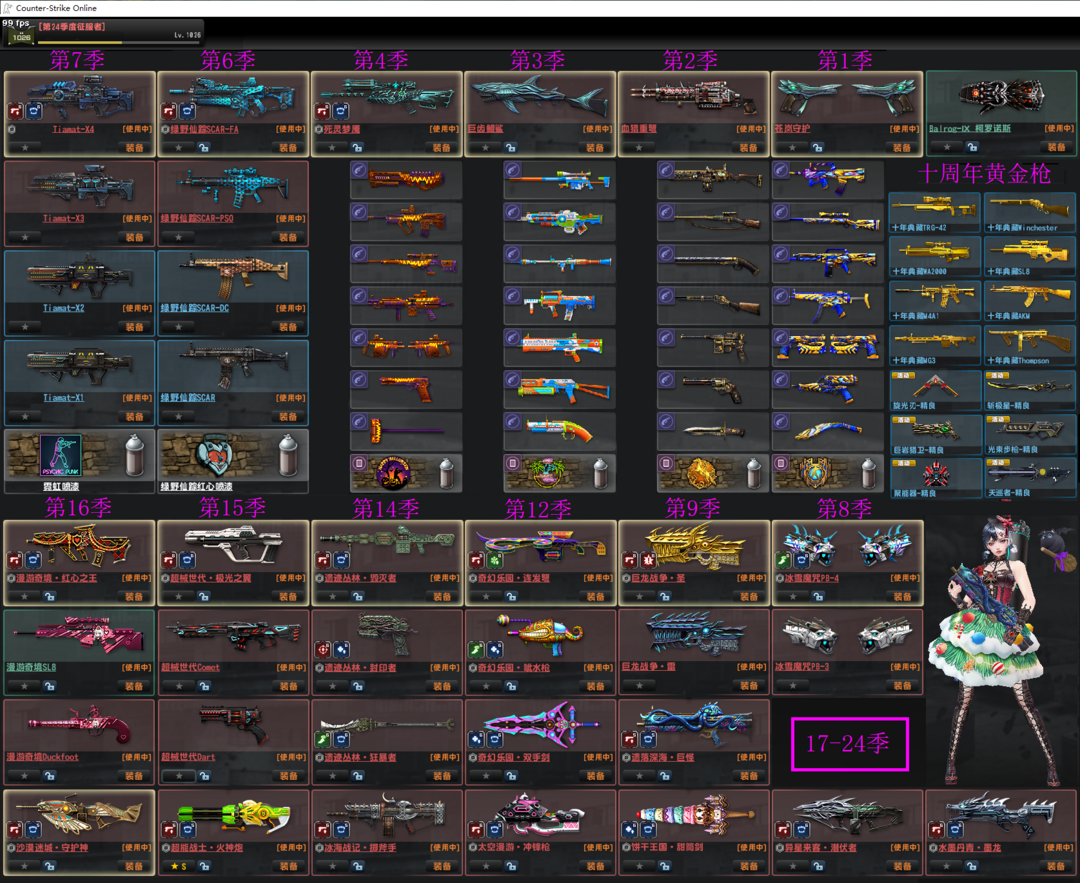Click the red crosshair icon on 遗迹丛林·封印者
Screen dimensions: 1080x883
click(322, 650)
